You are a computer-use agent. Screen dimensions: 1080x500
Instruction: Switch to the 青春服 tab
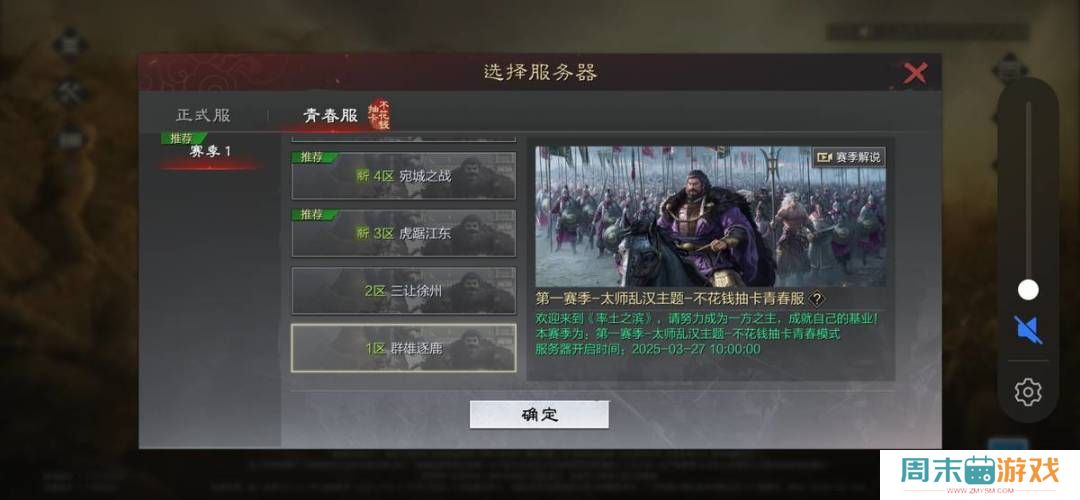[331, 115]
